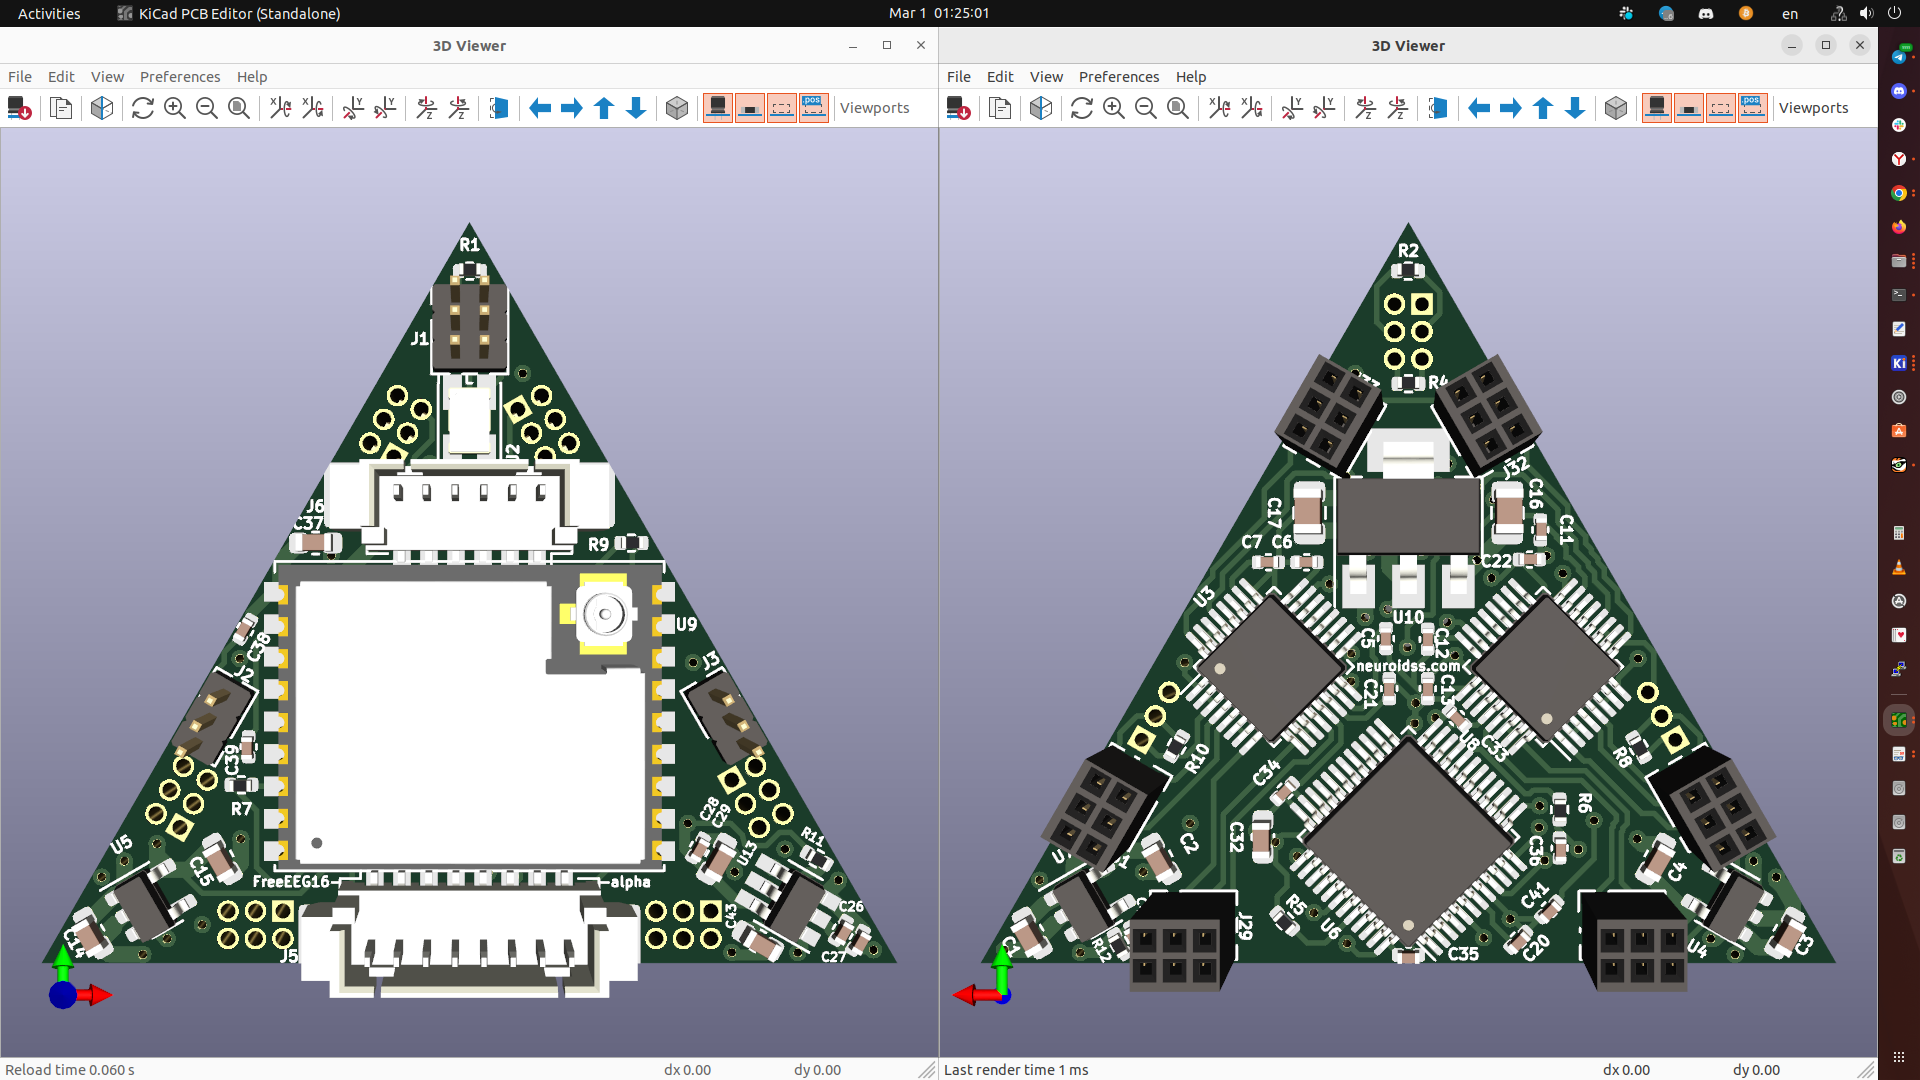This screenshot has width=1920, height=1080.
Task: Move board left arrow in left viewer
Action: [x=540, y=108]
